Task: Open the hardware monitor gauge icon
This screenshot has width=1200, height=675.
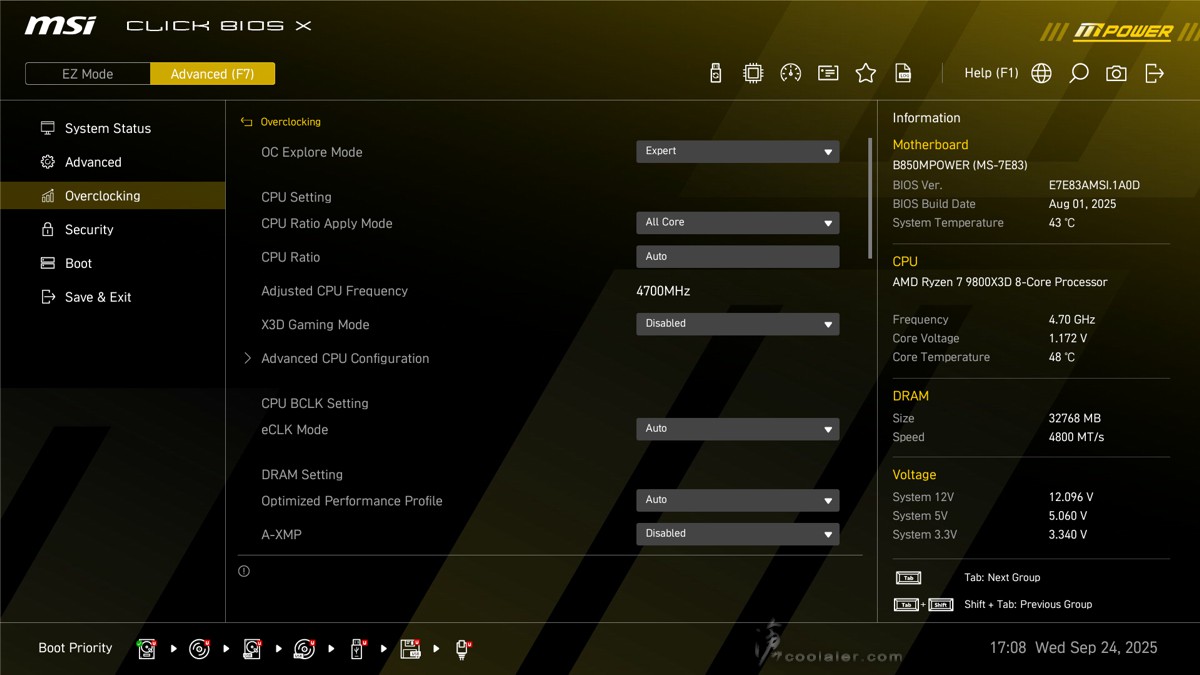Action: [791, 73]
